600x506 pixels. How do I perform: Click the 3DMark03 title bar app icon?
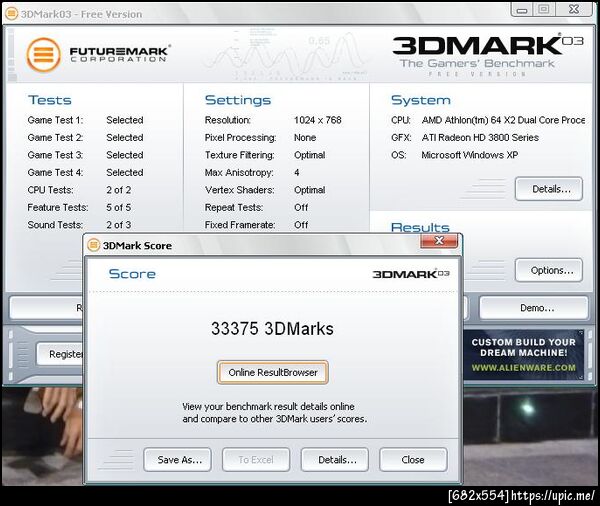tap(11, 14)
